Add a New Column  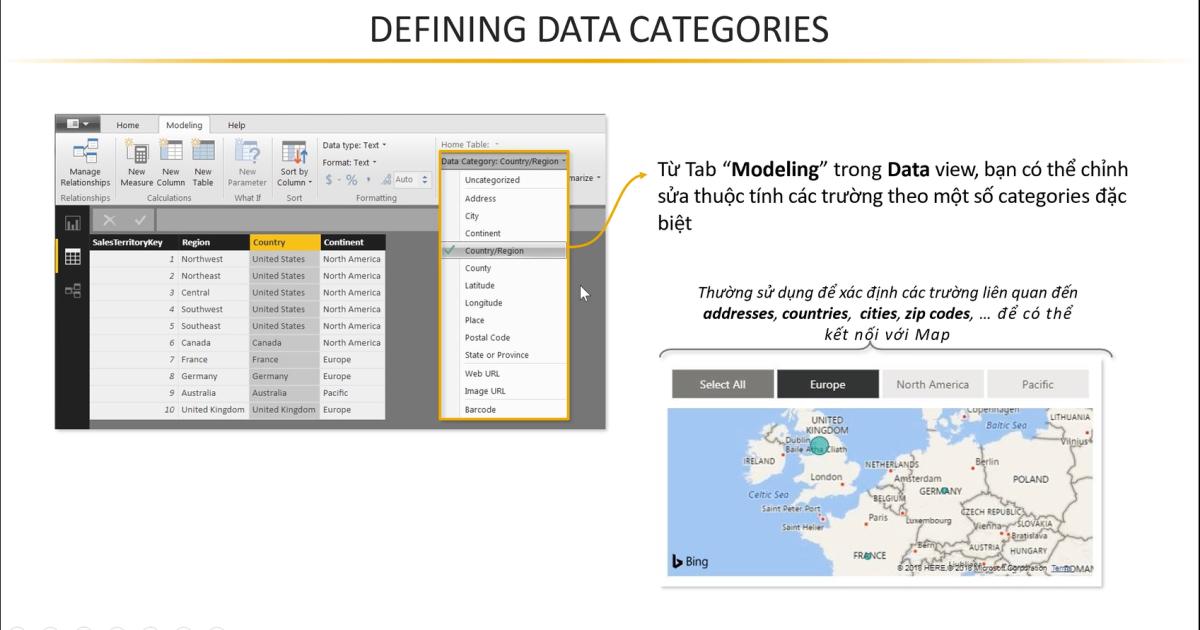click(x=171, y=163)
